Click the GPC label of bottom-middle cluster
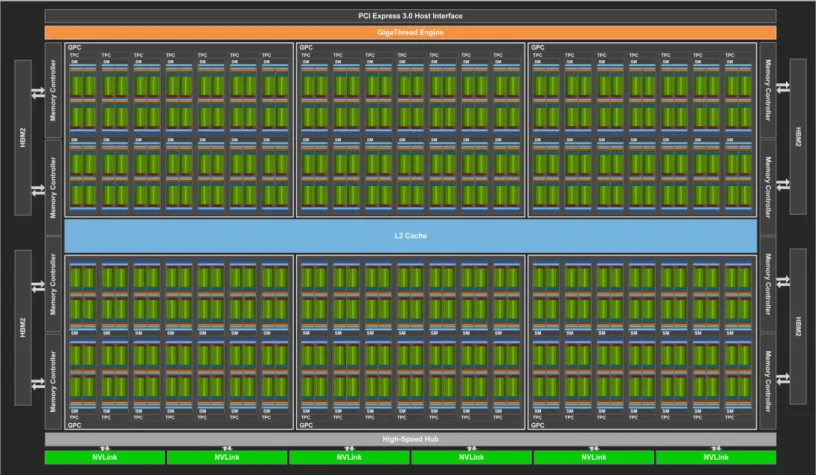Screen dimensions: 816x475 click(x=306, y=425)
